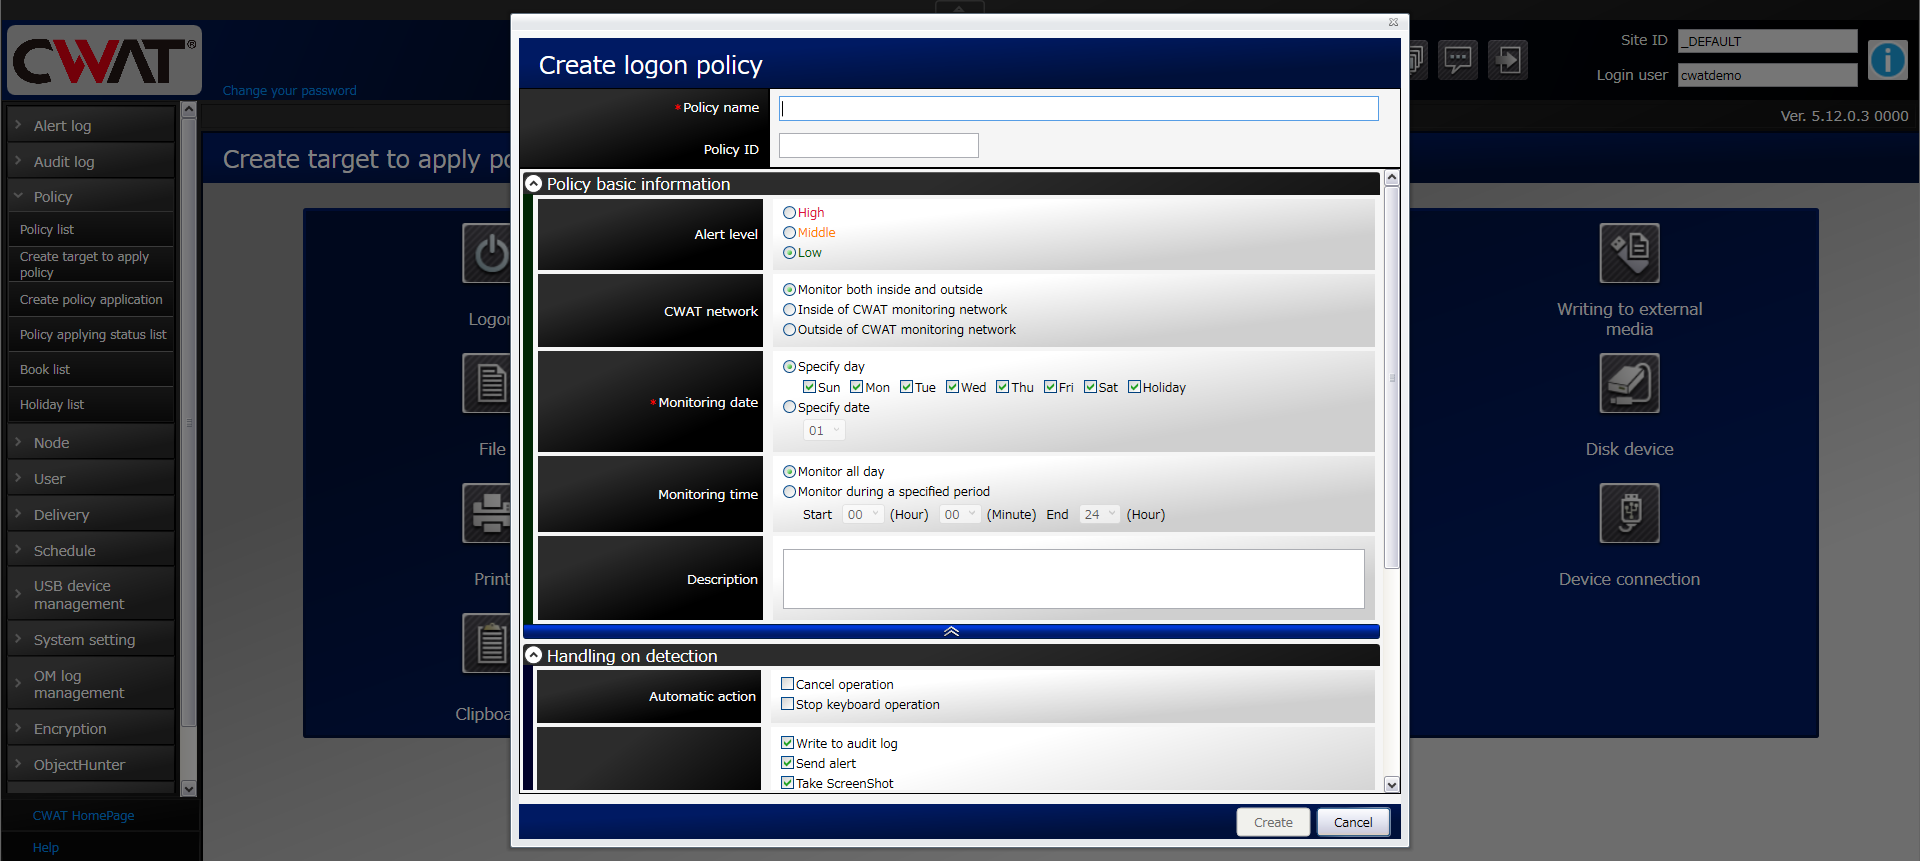Expand the Audit log menu
This screenshot has height=861, width=1920.
(91, 162)
